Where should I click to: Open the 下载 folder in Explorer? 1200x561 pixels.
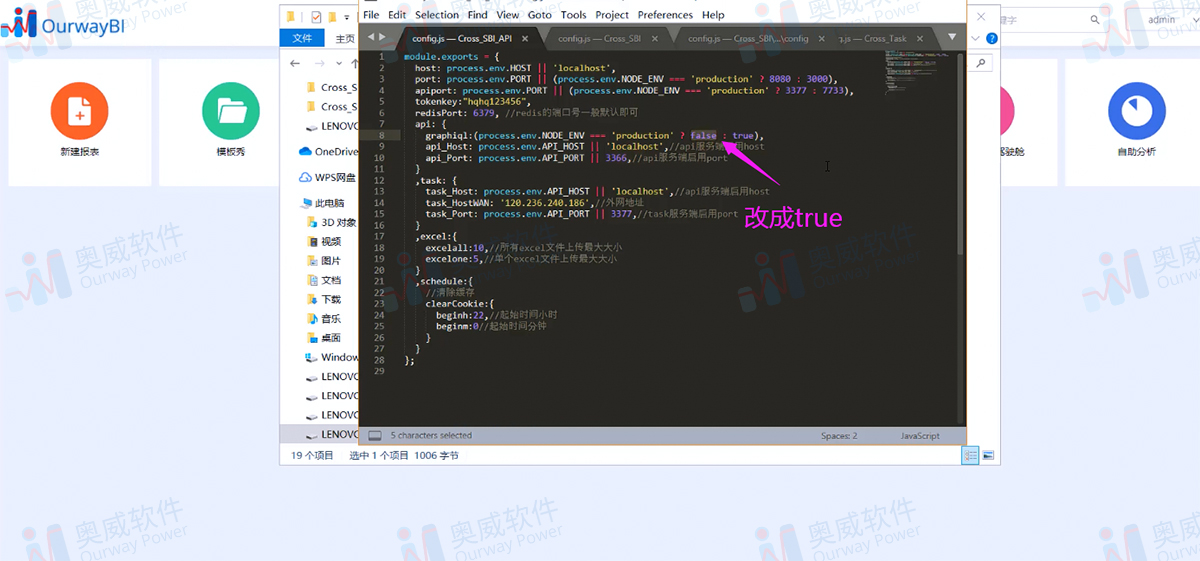(323, 300)
